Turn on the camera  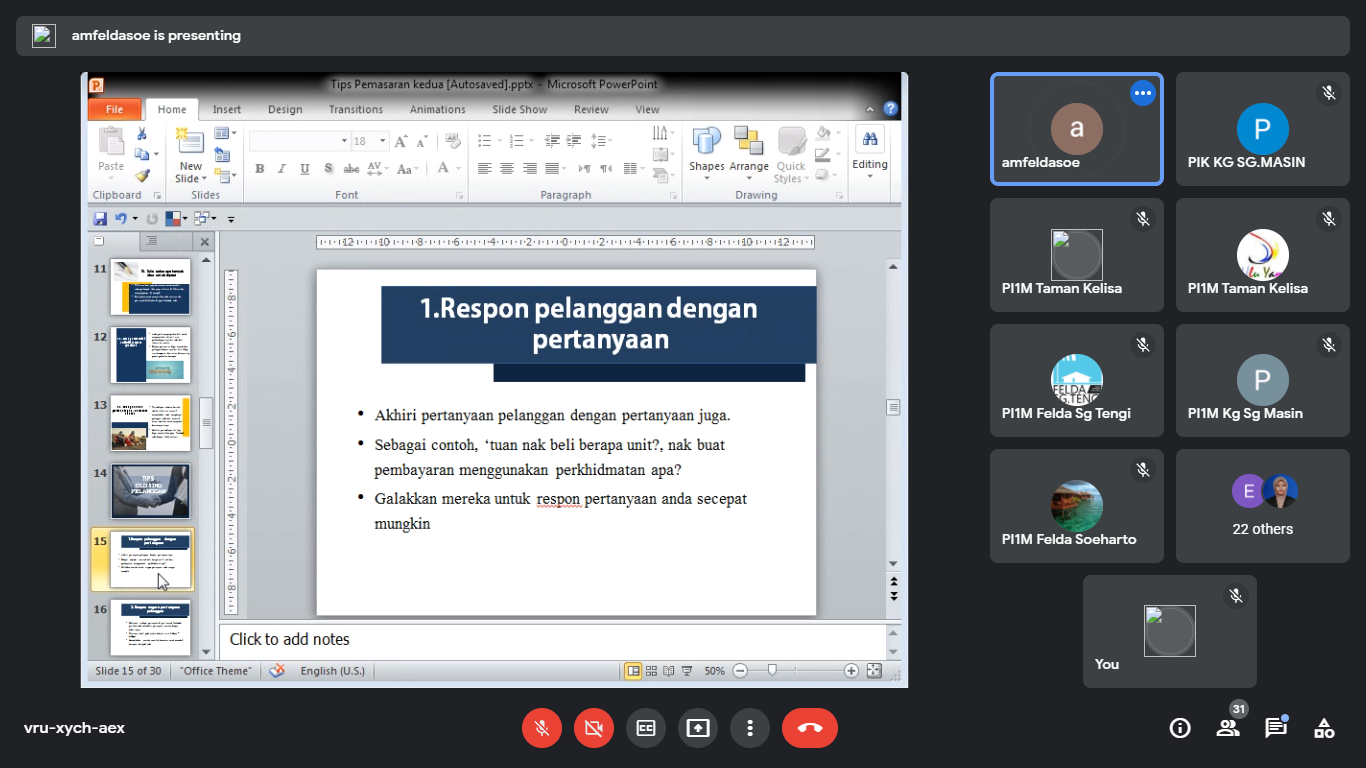(594, 728)
